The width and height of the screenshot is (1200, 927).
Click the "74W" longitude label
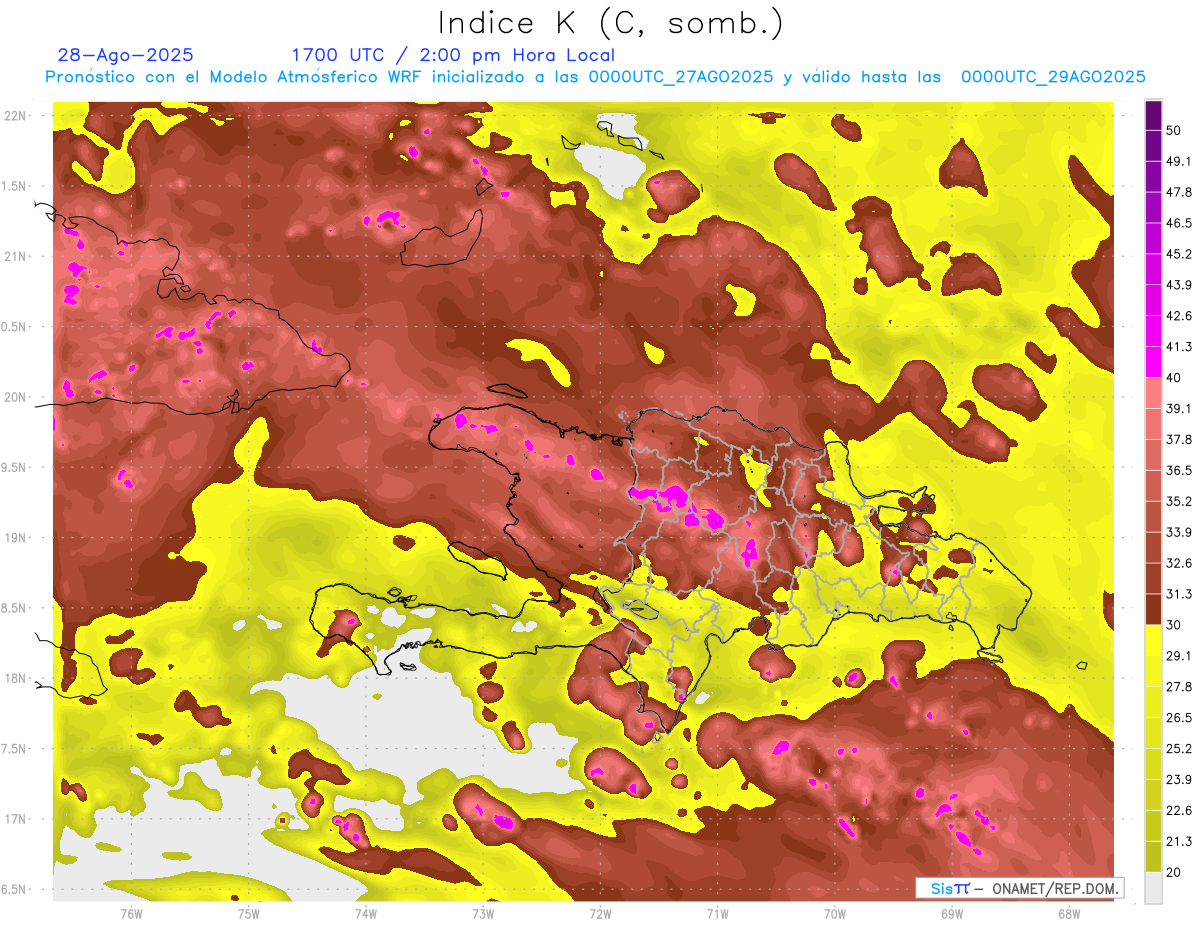click(x=366, y=913)
